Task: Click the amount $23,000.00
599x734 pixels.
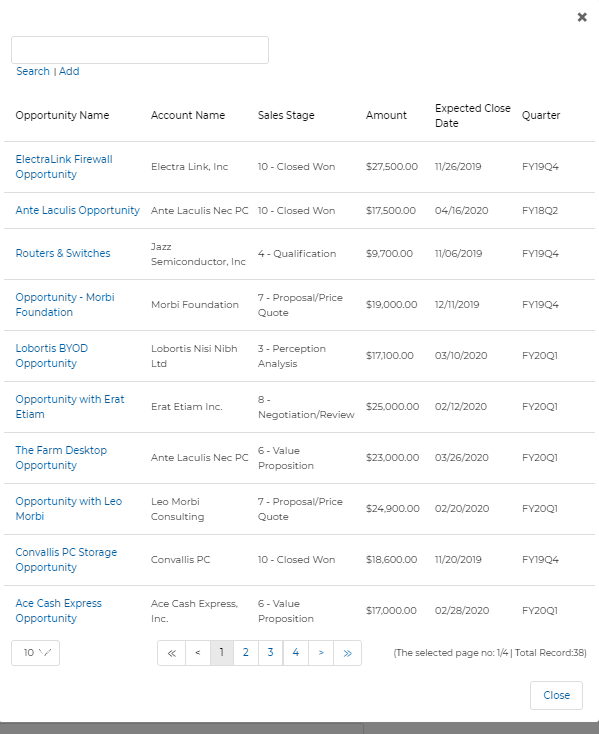Action: point(393,458)
